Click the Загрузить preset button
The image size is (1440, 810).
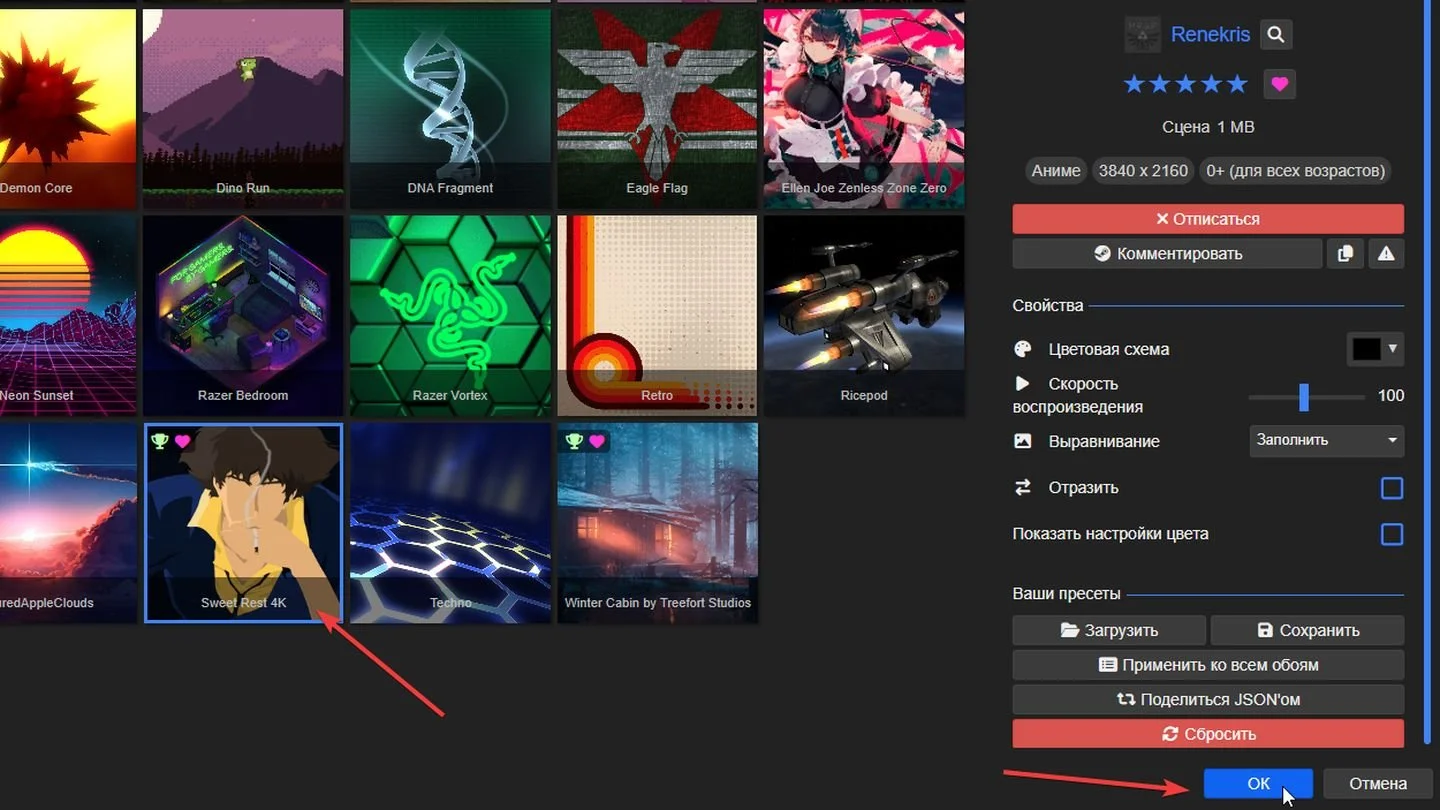coord(1109,630)
